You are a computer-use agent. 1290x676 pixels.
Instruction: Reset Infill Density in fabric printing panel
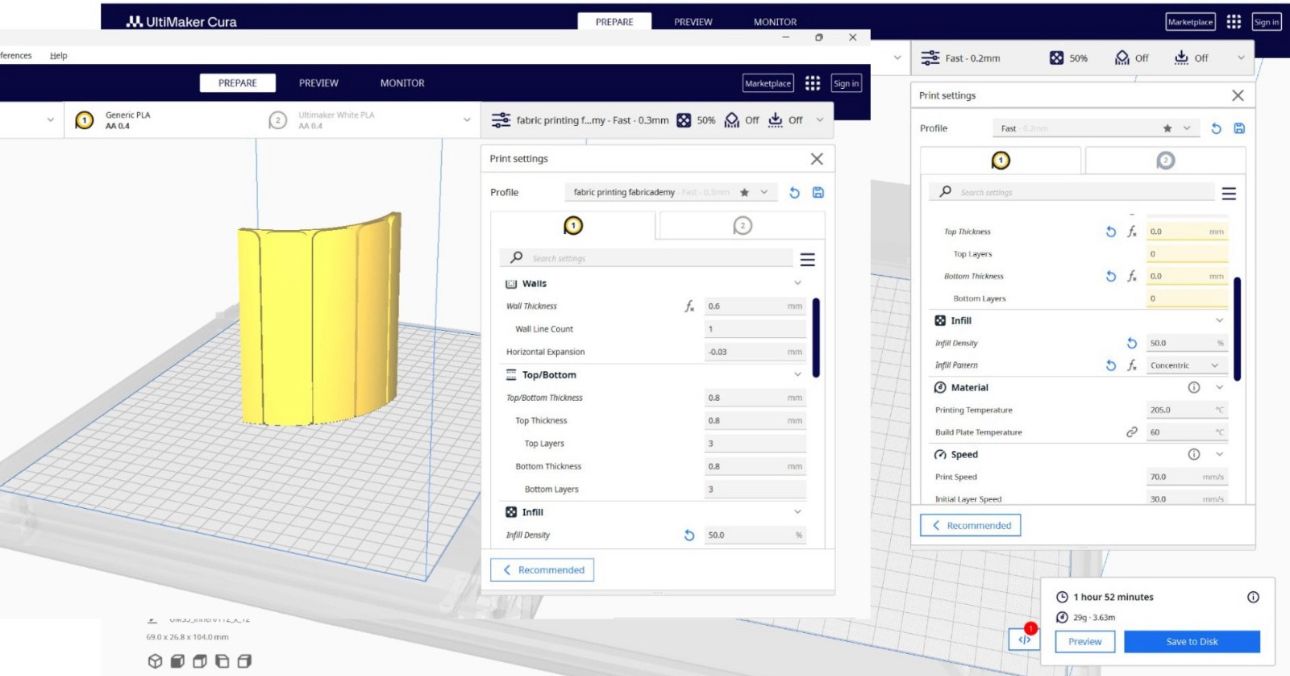click(688, 536)
